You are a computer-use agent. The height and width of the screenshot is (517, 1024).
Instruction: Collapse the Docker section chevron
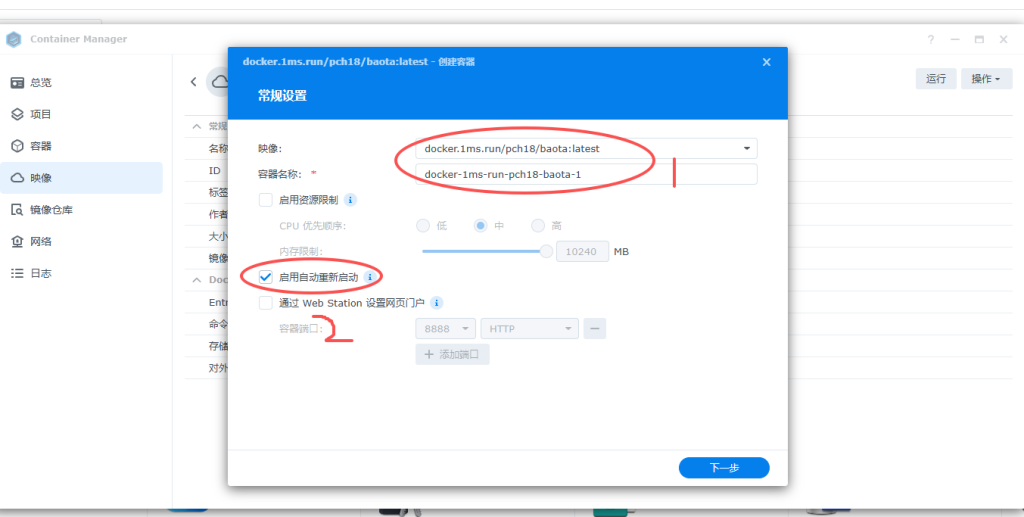click(197, 279)
